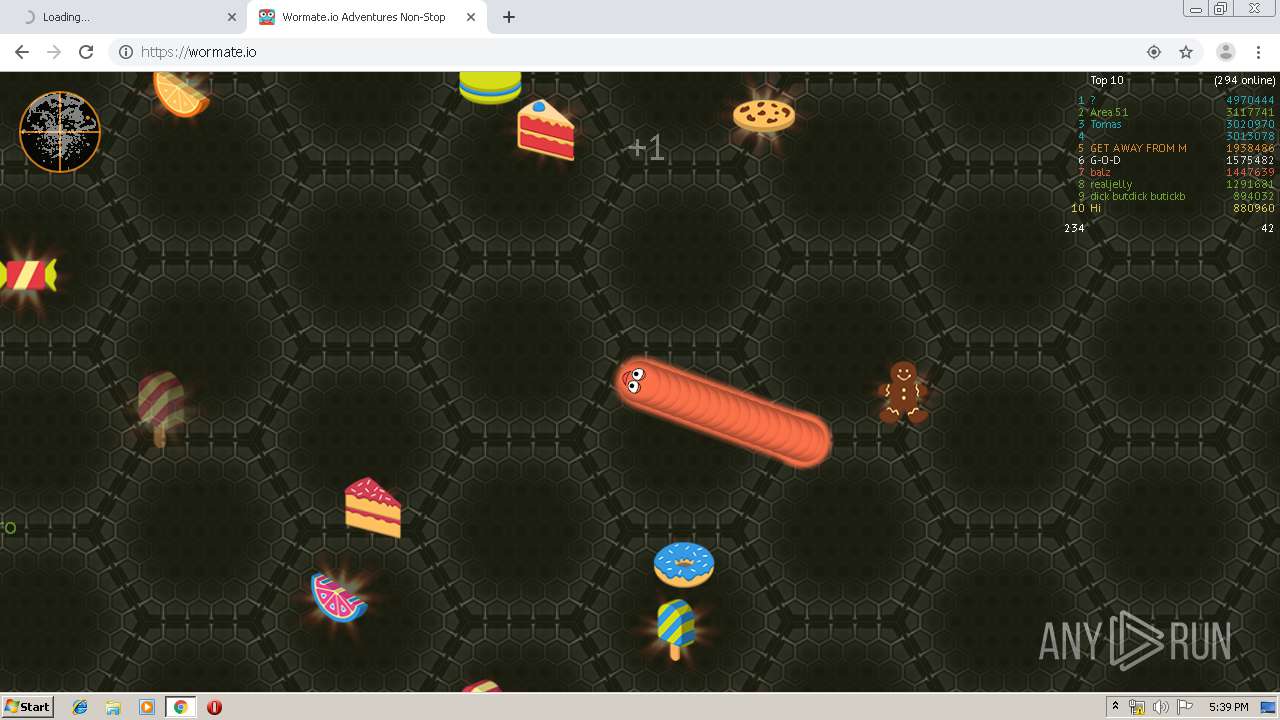Focus the address bar with wormate.io URL
Screen dimensions: 1280x720
click(640, 52)
